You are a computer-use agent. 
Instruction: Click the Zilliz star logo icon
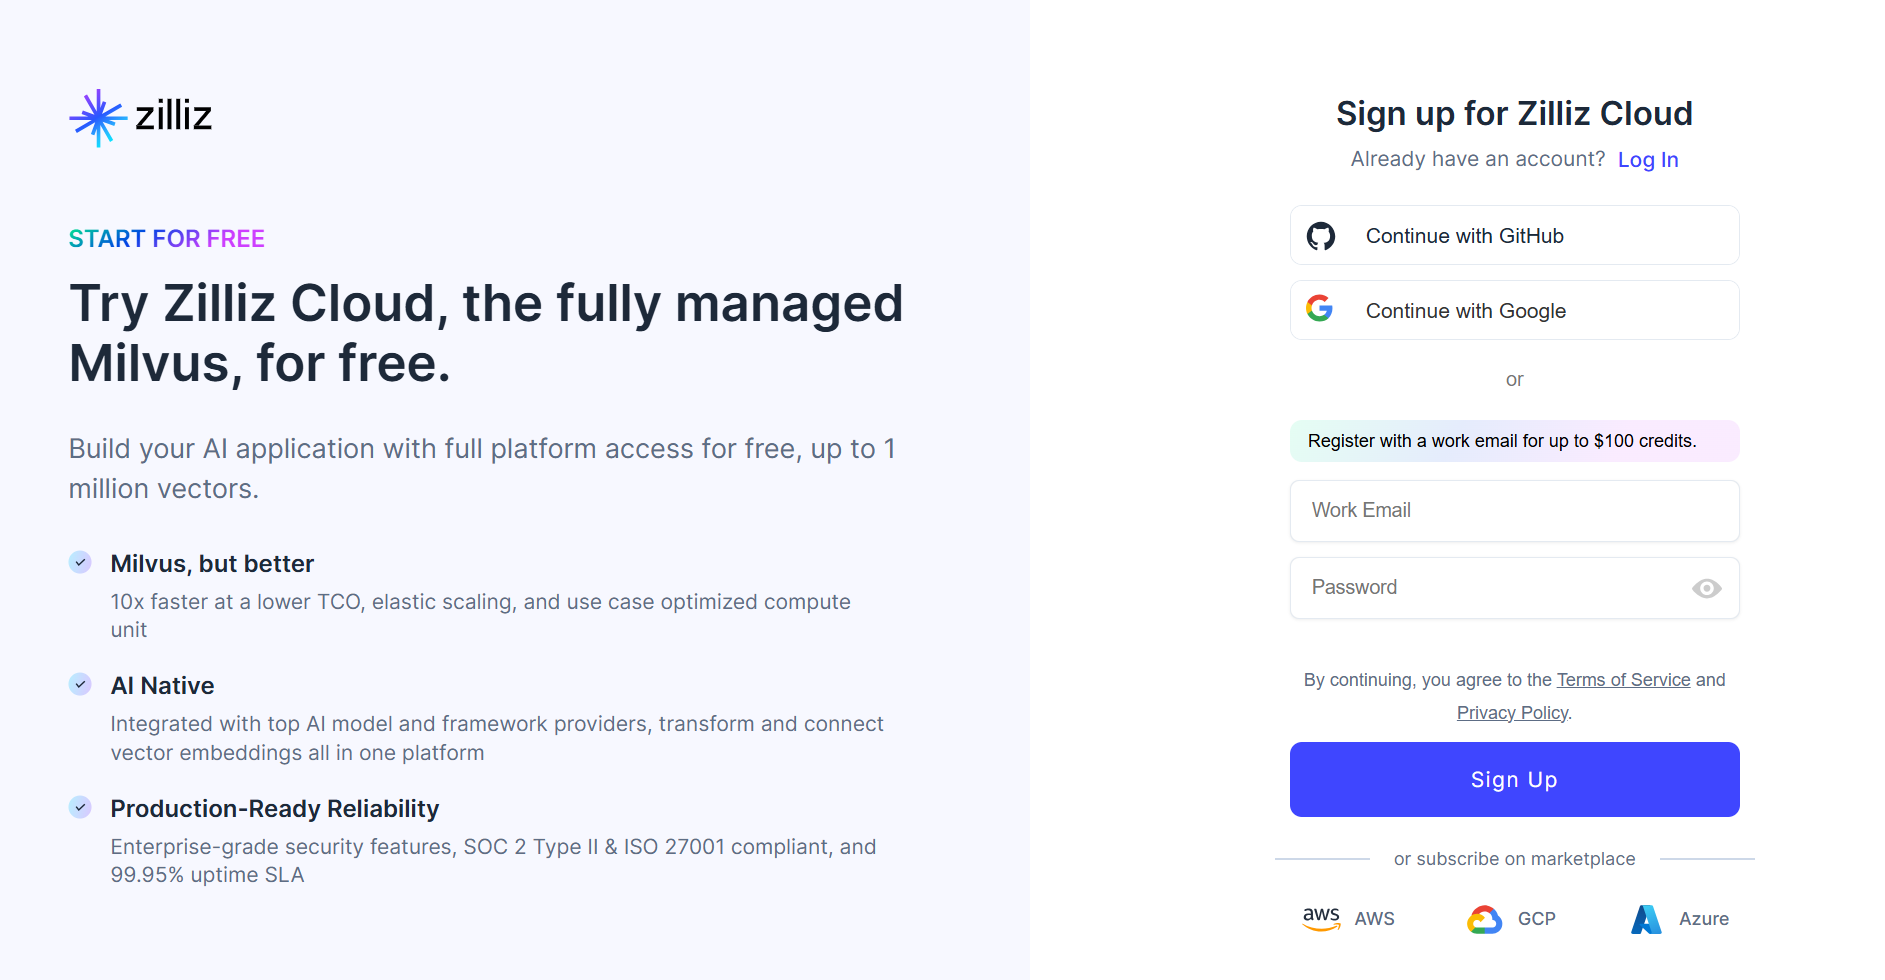(98, 118)
